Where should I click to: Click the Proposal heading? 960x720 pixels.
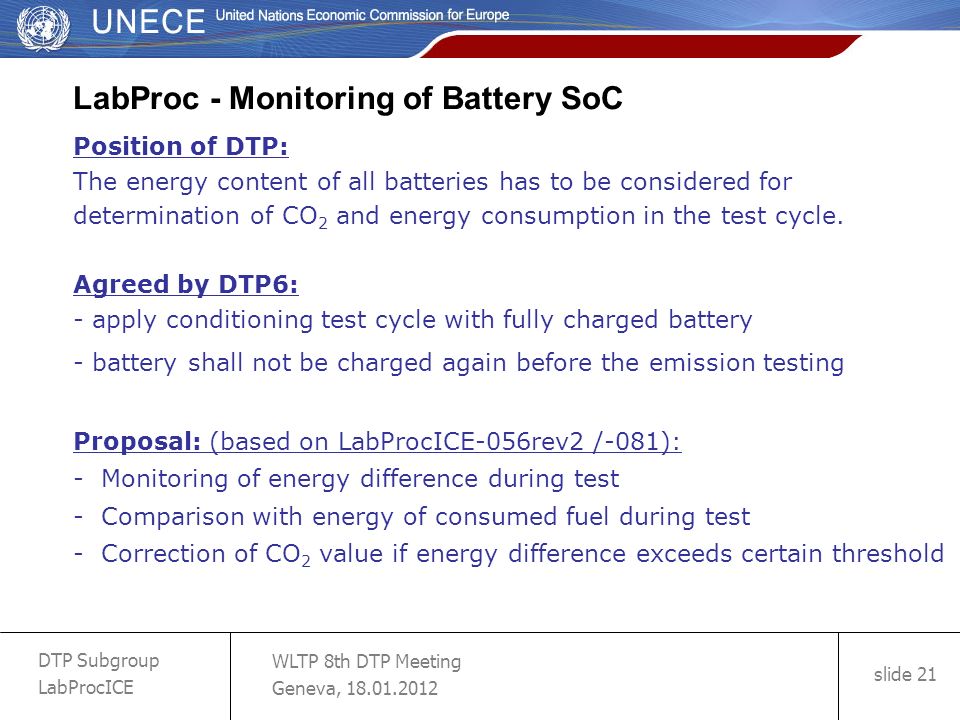pos(137,441)
